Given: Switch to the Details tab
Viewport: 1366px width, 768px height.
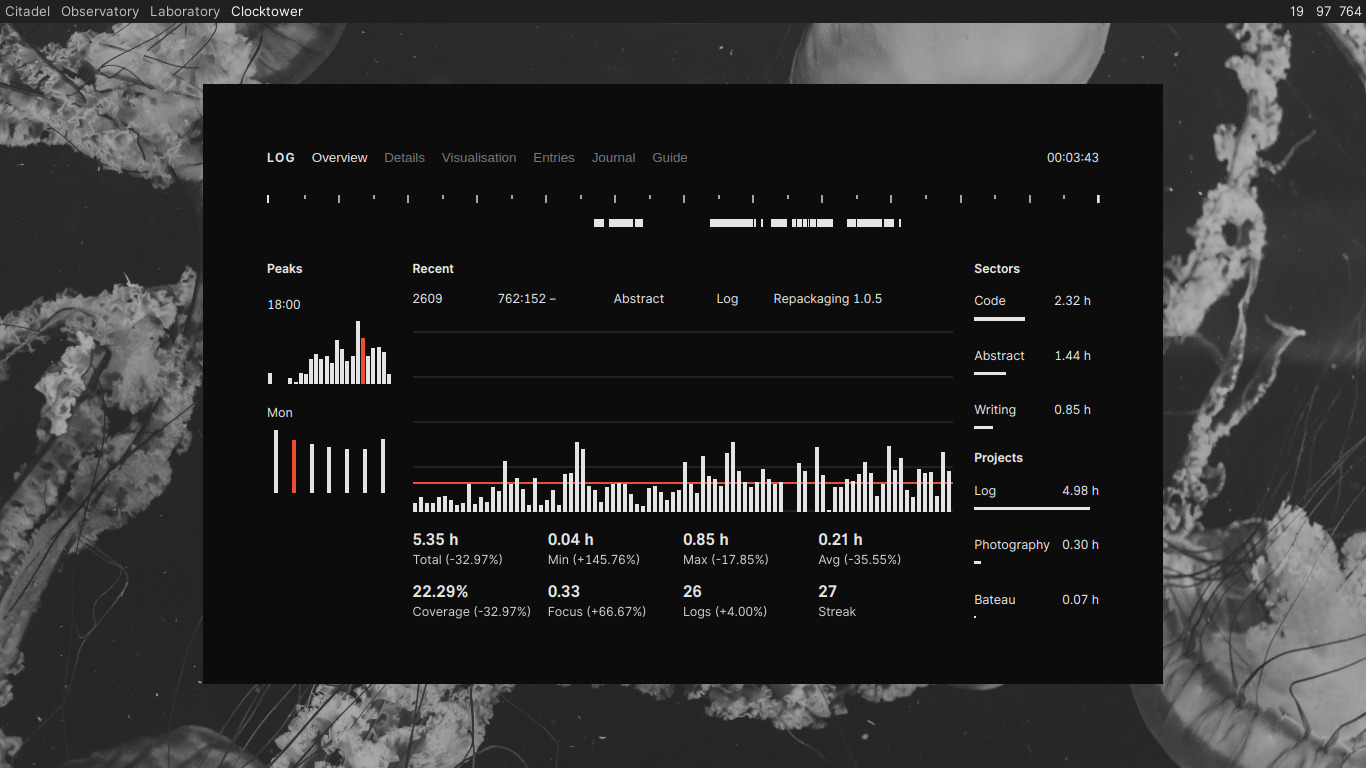Looking at the screenshot, I should tap(404, 157).
